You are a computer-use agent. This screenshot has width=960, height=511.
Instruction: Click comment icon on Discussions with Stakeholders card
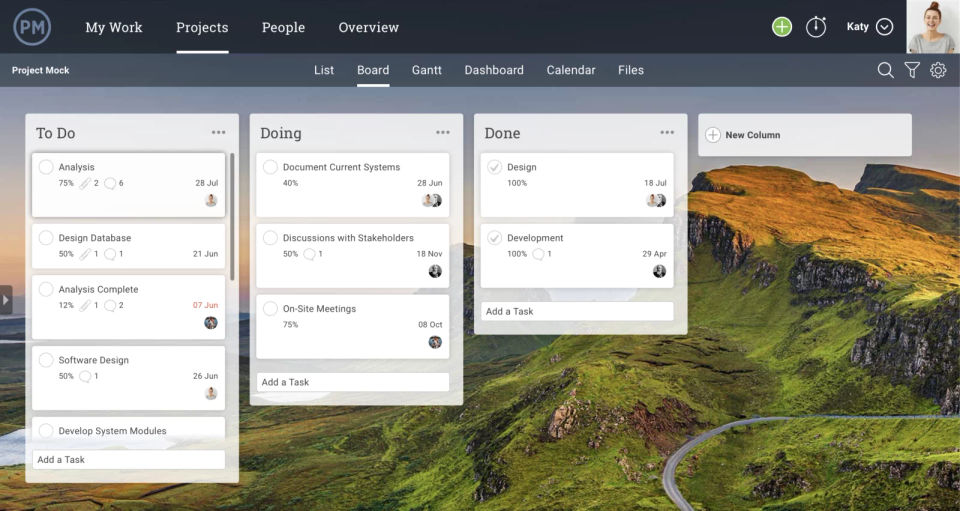click(309, 254)
